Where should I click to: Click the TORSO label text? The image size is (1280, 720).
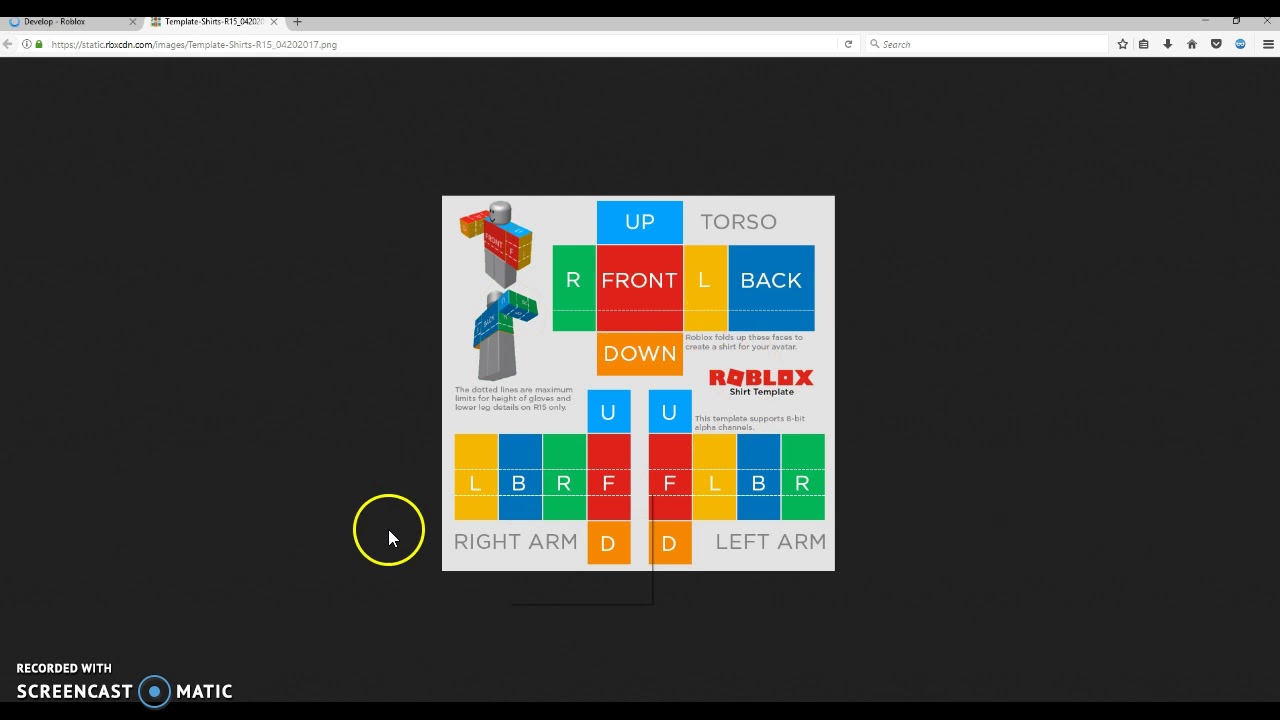coord(738,222)
